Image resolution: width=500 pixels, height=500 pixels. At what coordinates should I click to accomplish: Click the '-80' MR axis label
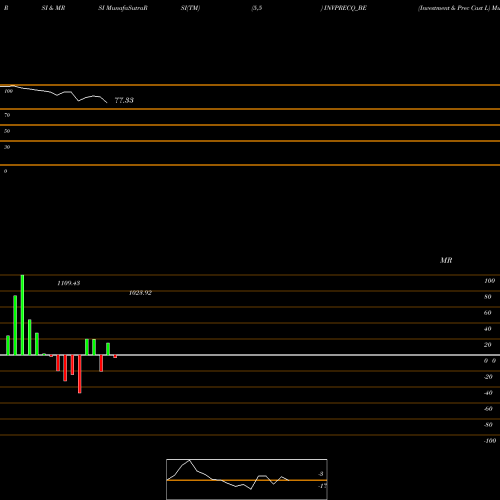[488, 425]
